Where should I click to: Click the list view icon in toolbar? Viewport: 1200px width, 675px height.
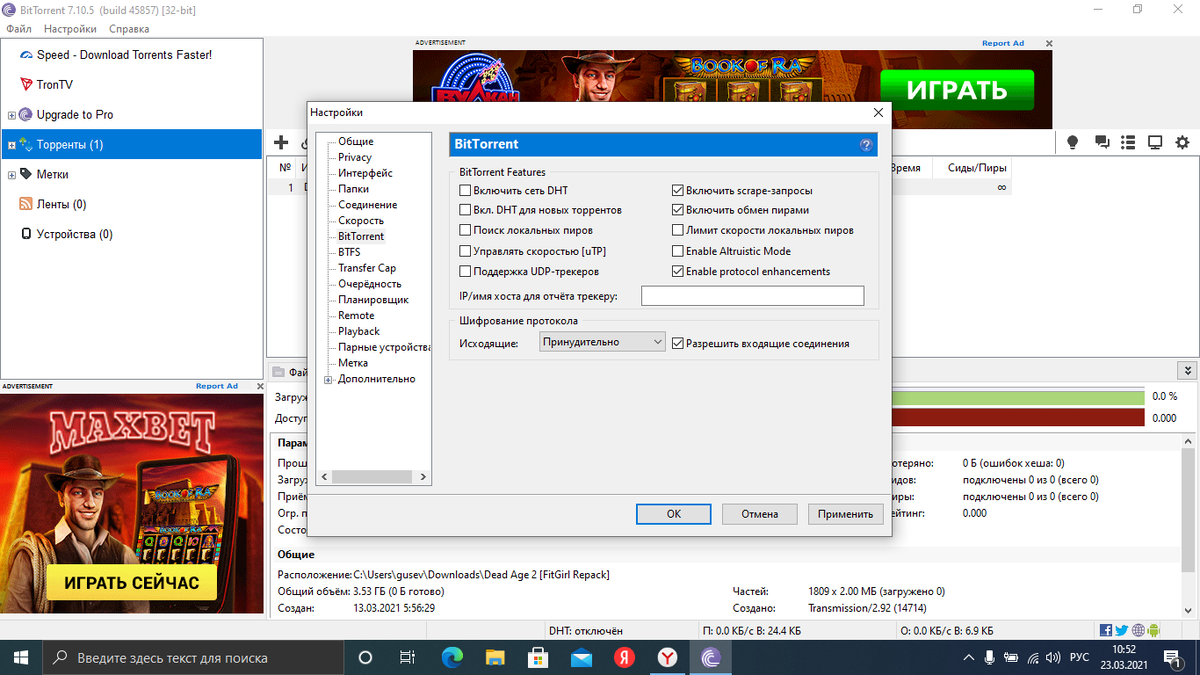point(1129,143)
